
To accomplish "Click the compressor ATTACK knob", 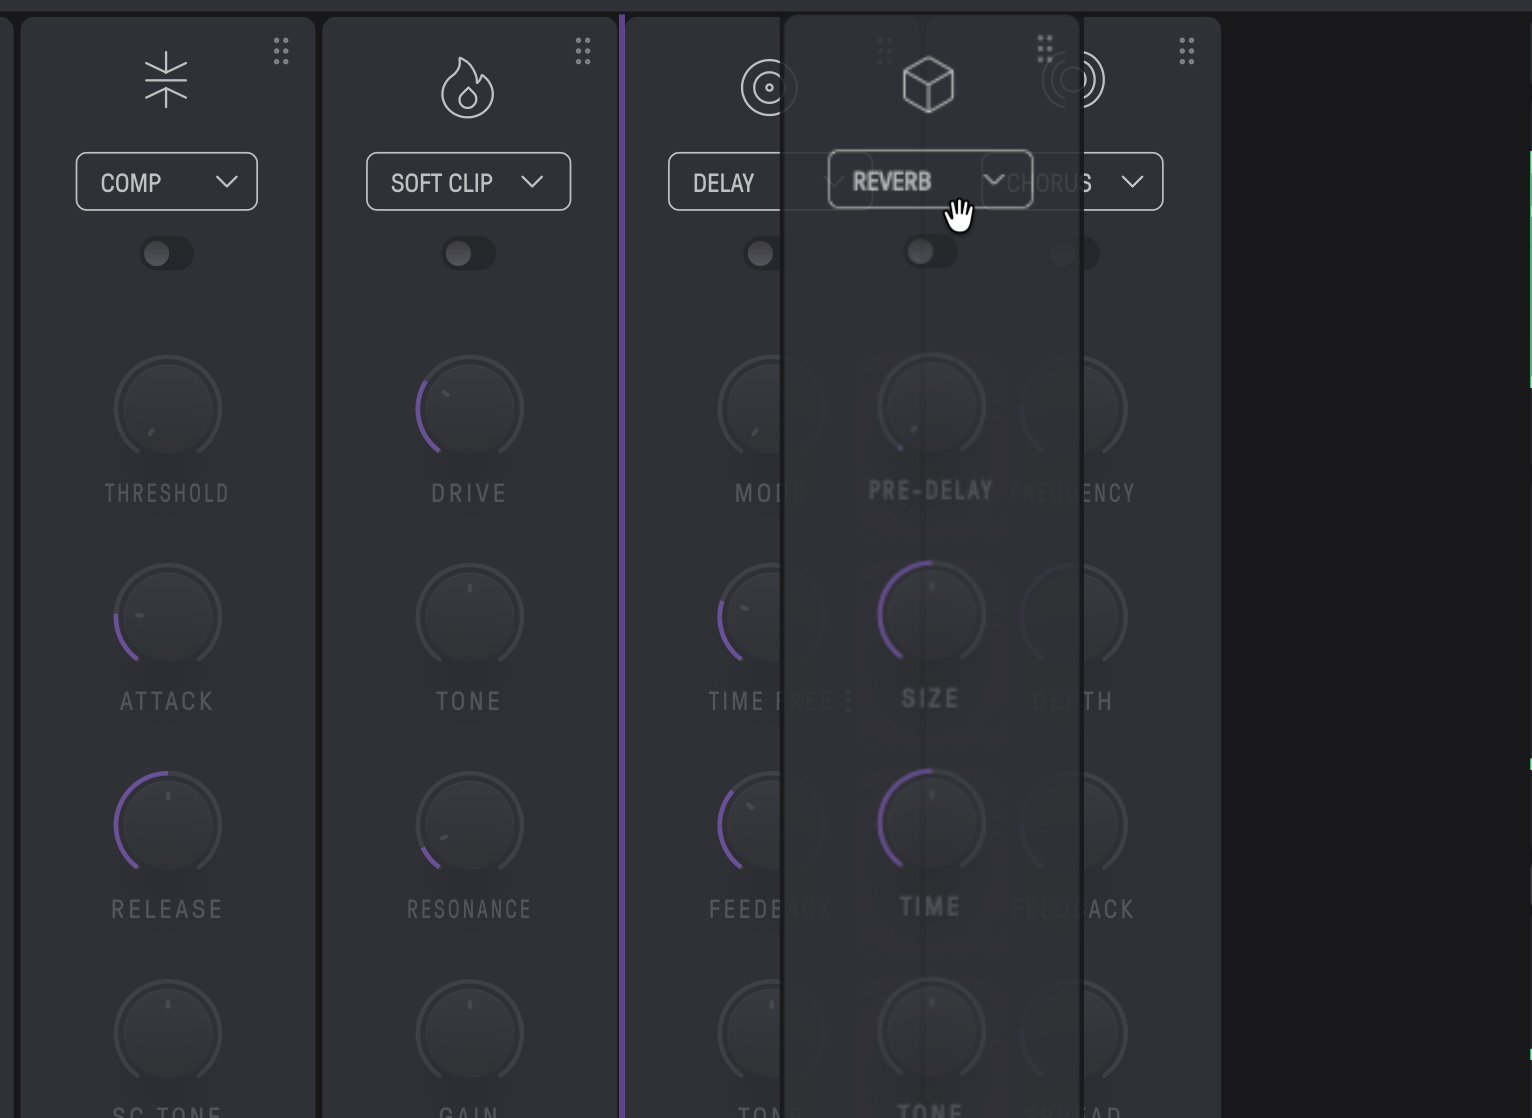I will [167, 617].
